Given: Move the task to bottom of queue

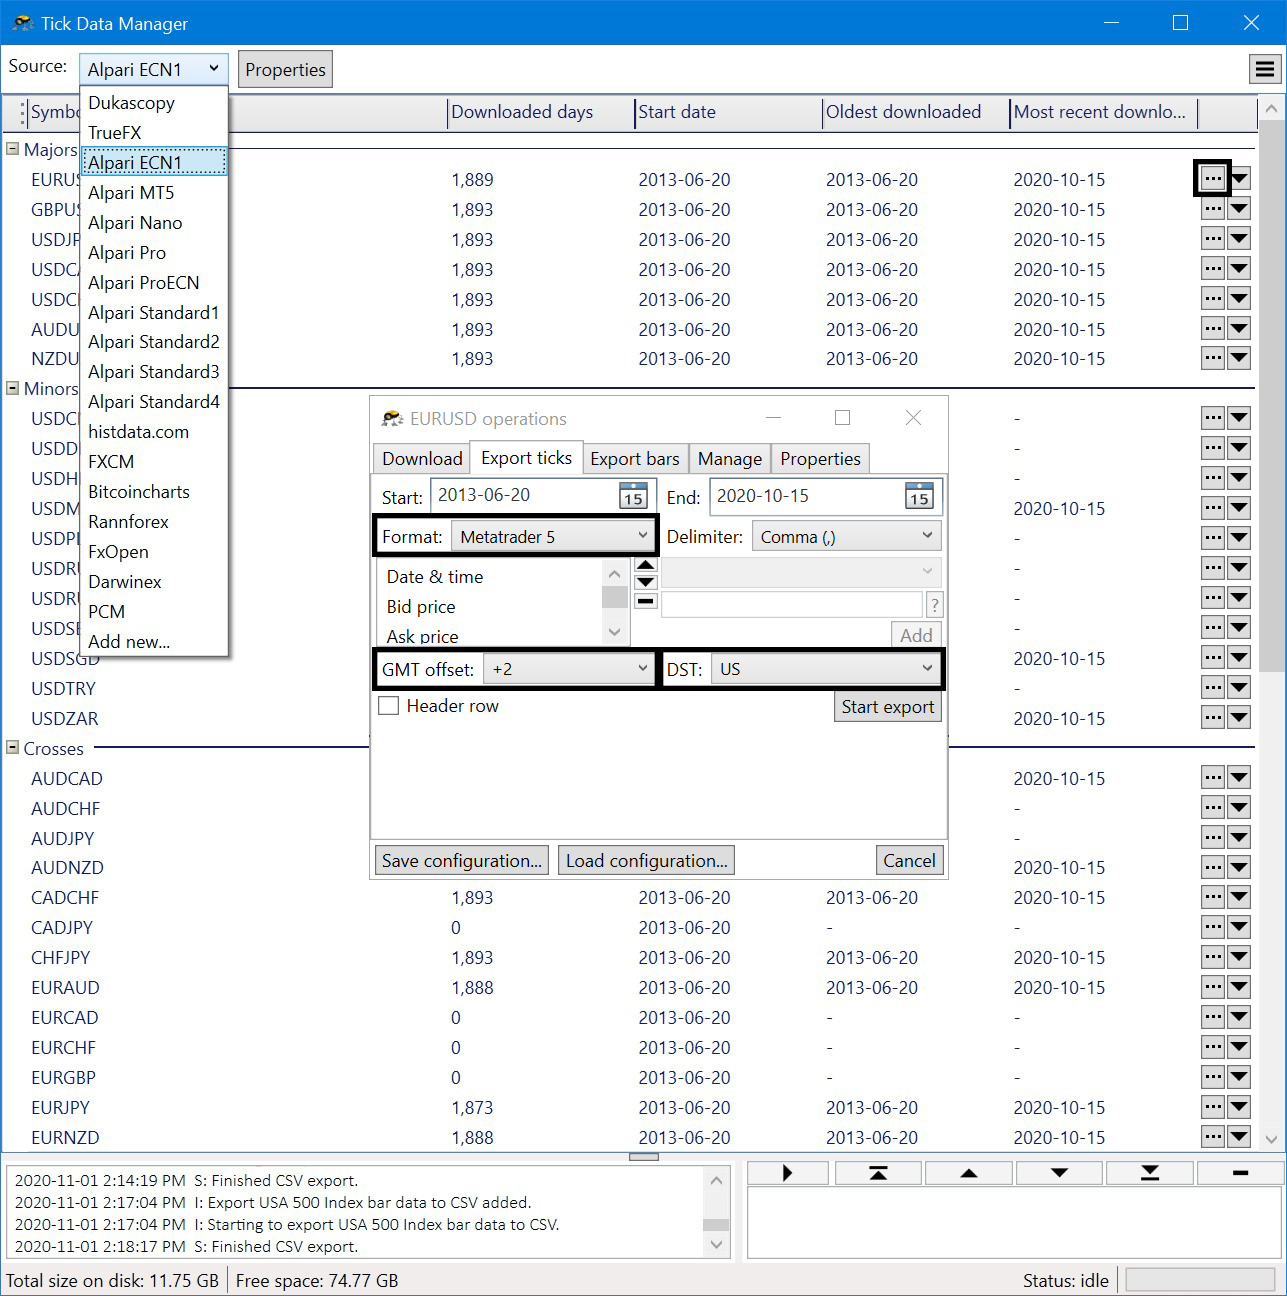Looking at the screenshot, I should click(x=1150, y=1173).
